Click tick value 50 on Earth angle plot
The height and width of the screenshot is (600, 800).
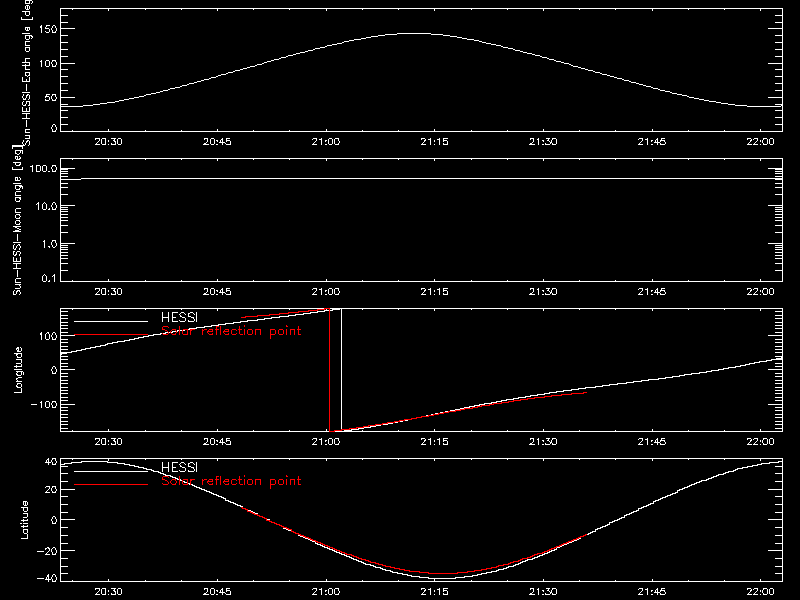click(51, 97)
